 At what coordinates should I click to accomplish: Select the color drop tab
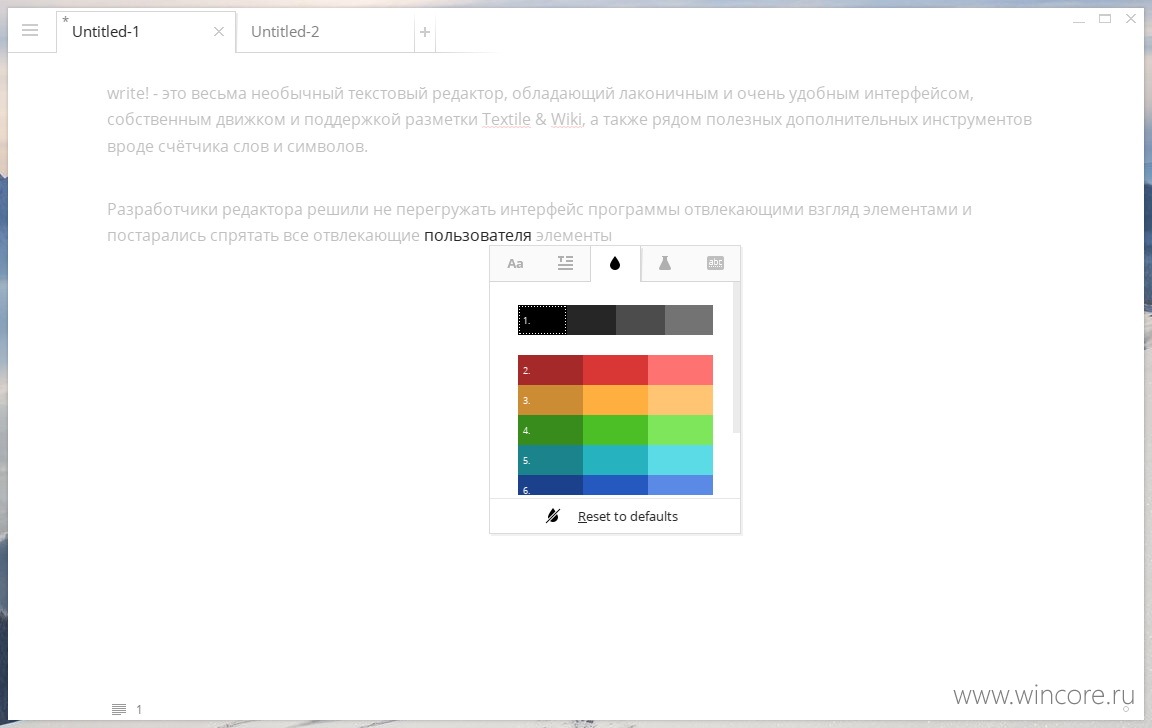(x=615, y=263)
